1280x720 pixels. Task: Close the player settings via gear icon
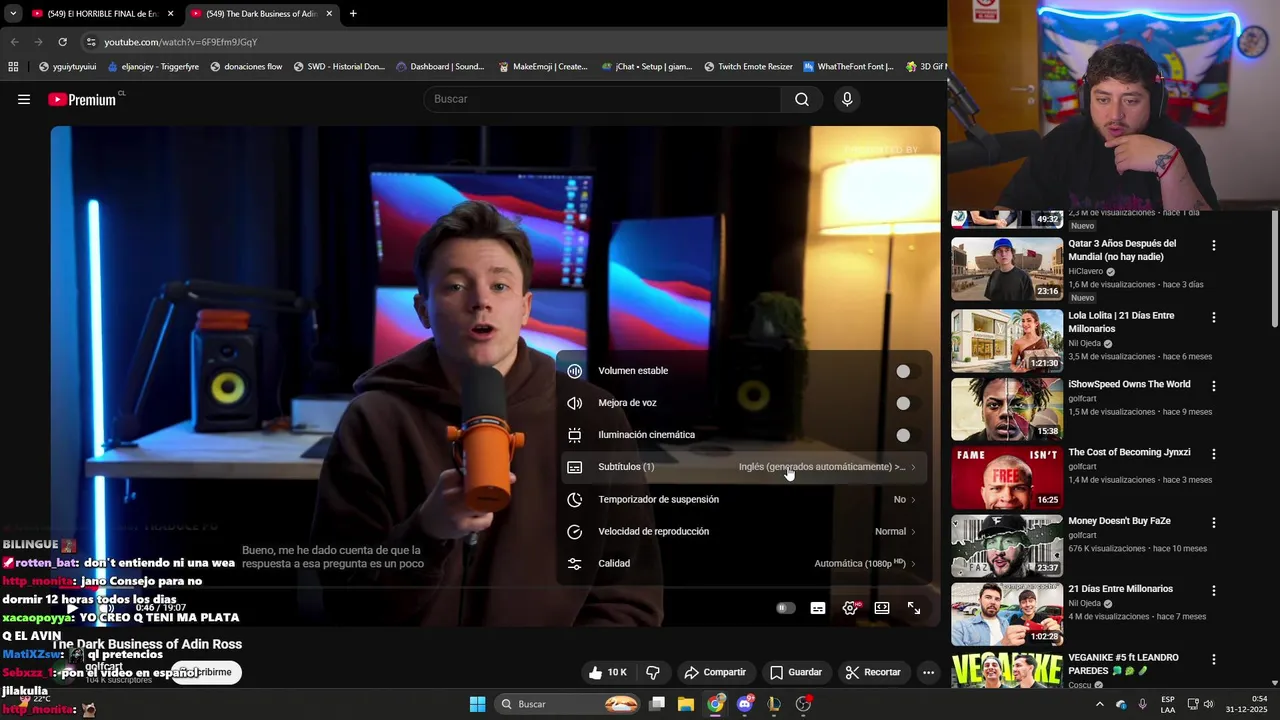[850, 608]
